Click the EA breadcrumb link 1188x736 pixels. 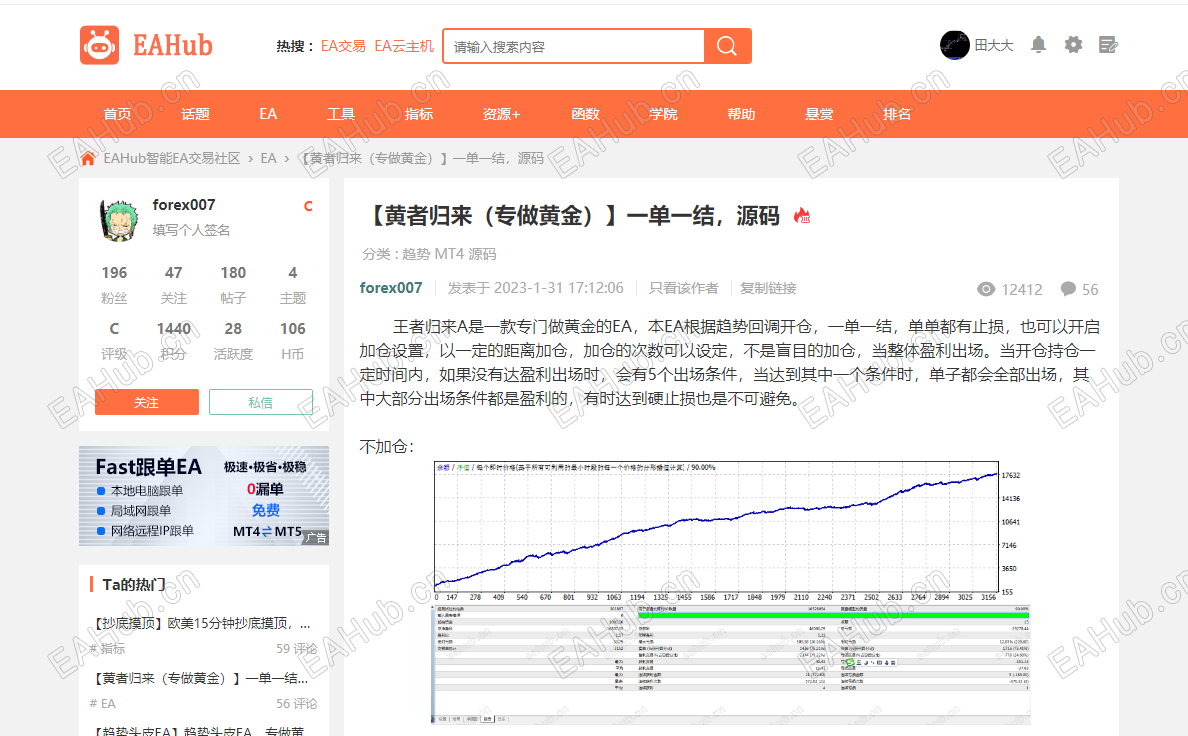click(268, 158)
